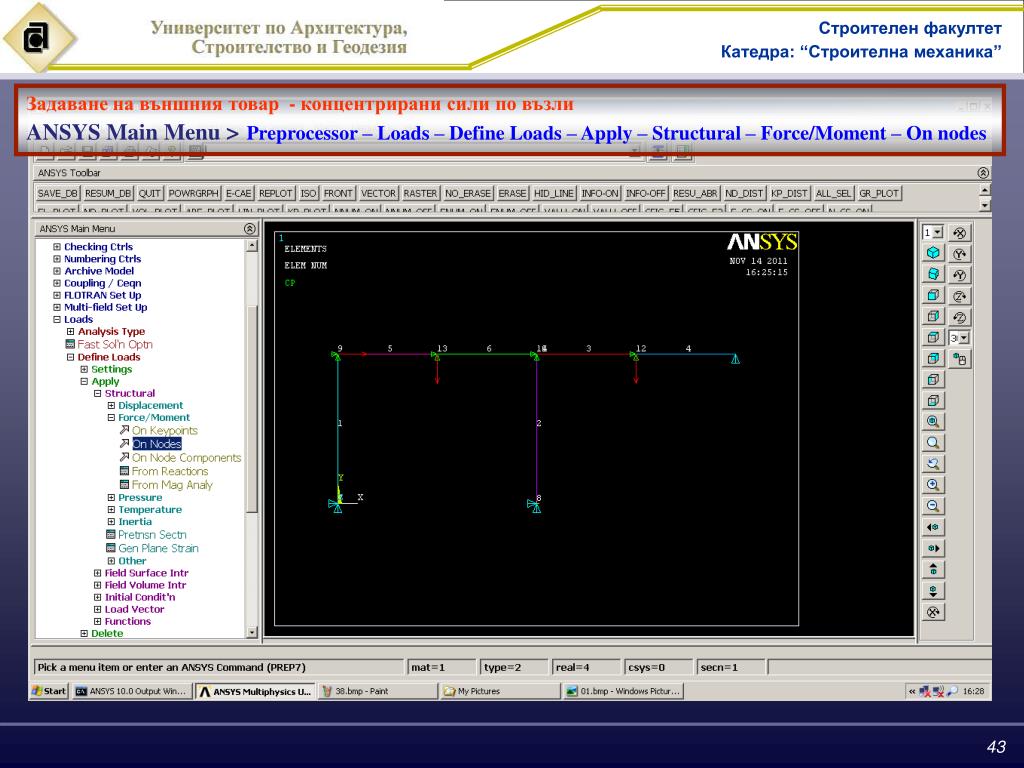
Task: Expand the Archive Model node
Action: tap(57, 271)
